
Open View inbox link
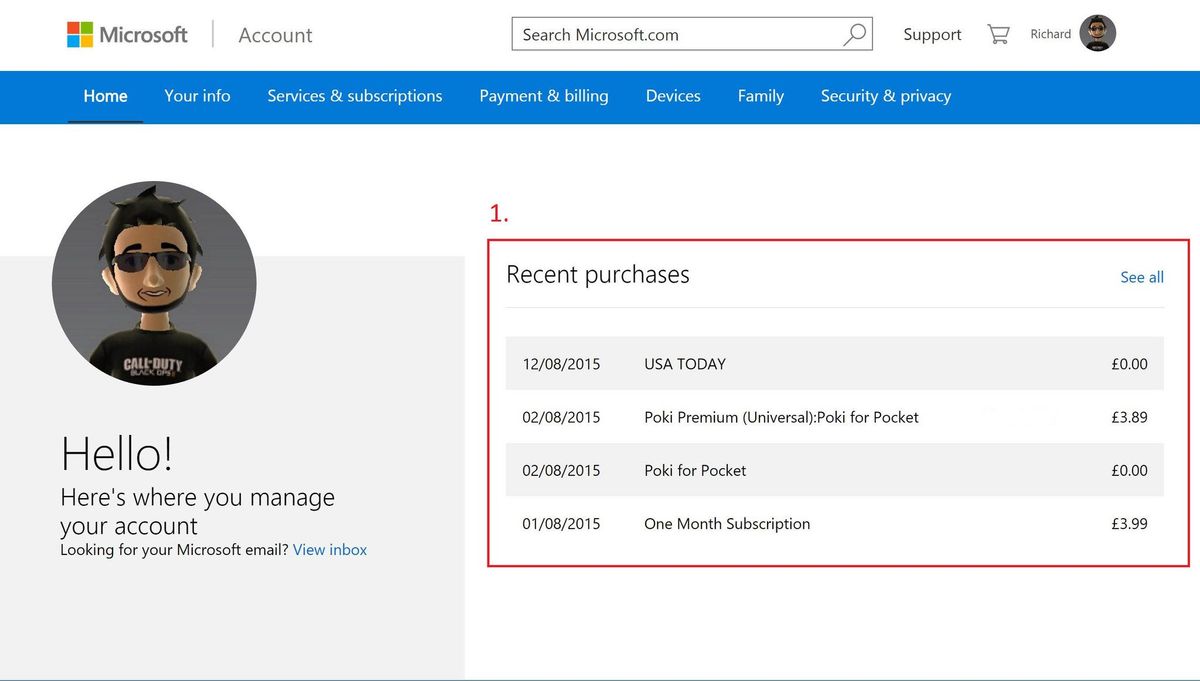tap(329, 549)
